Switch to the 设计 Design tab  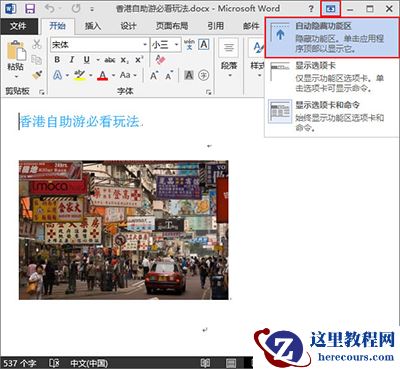click(128, 26)
